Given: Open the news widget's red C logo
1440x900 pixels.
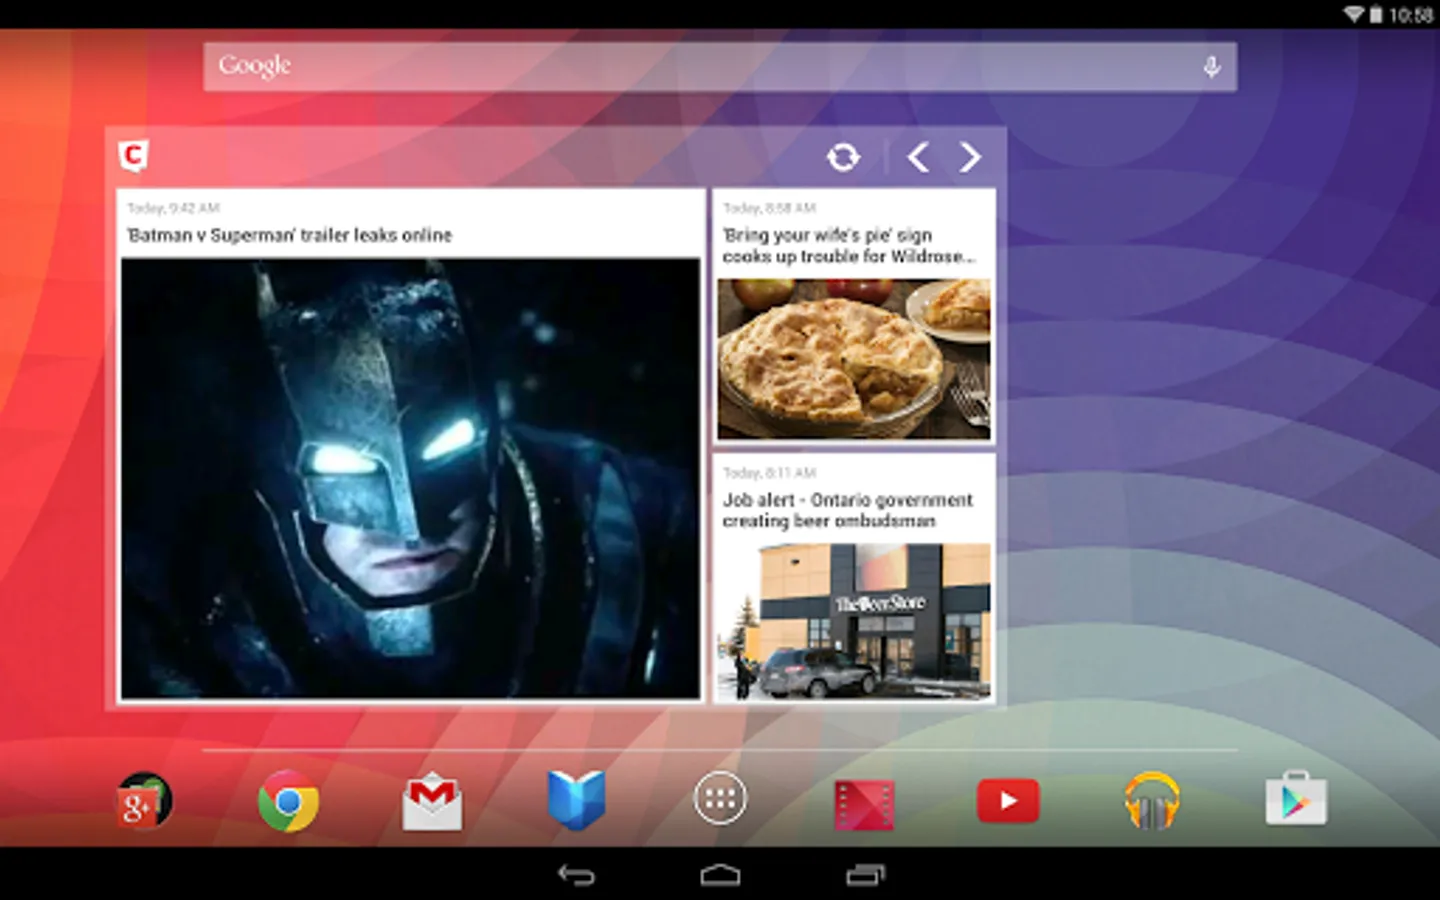Looking at the screenshot, I should (133, 156).
